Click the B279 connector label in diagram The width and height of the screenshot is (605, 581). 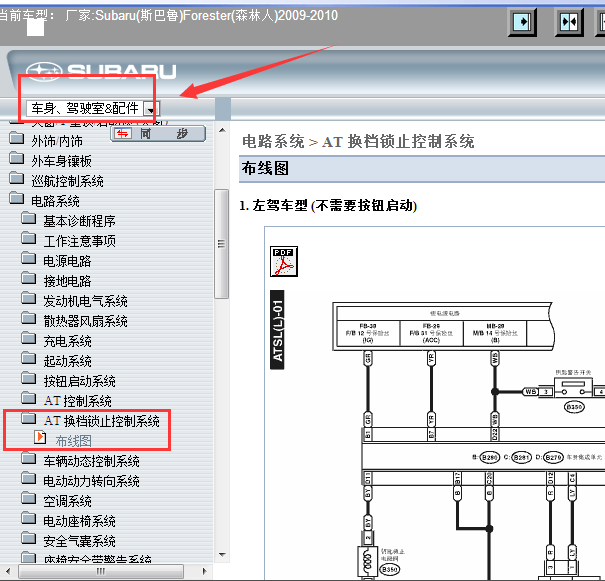[553, 457]
